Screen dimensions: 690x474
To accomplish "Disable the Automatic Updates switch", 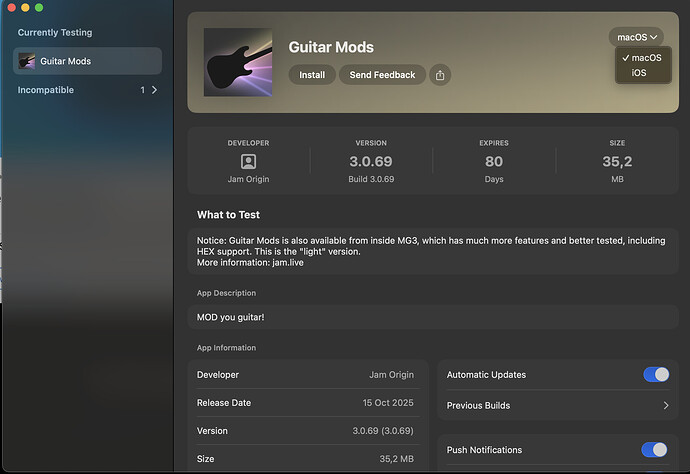I will pyautogui.click(x=655, y=375).
